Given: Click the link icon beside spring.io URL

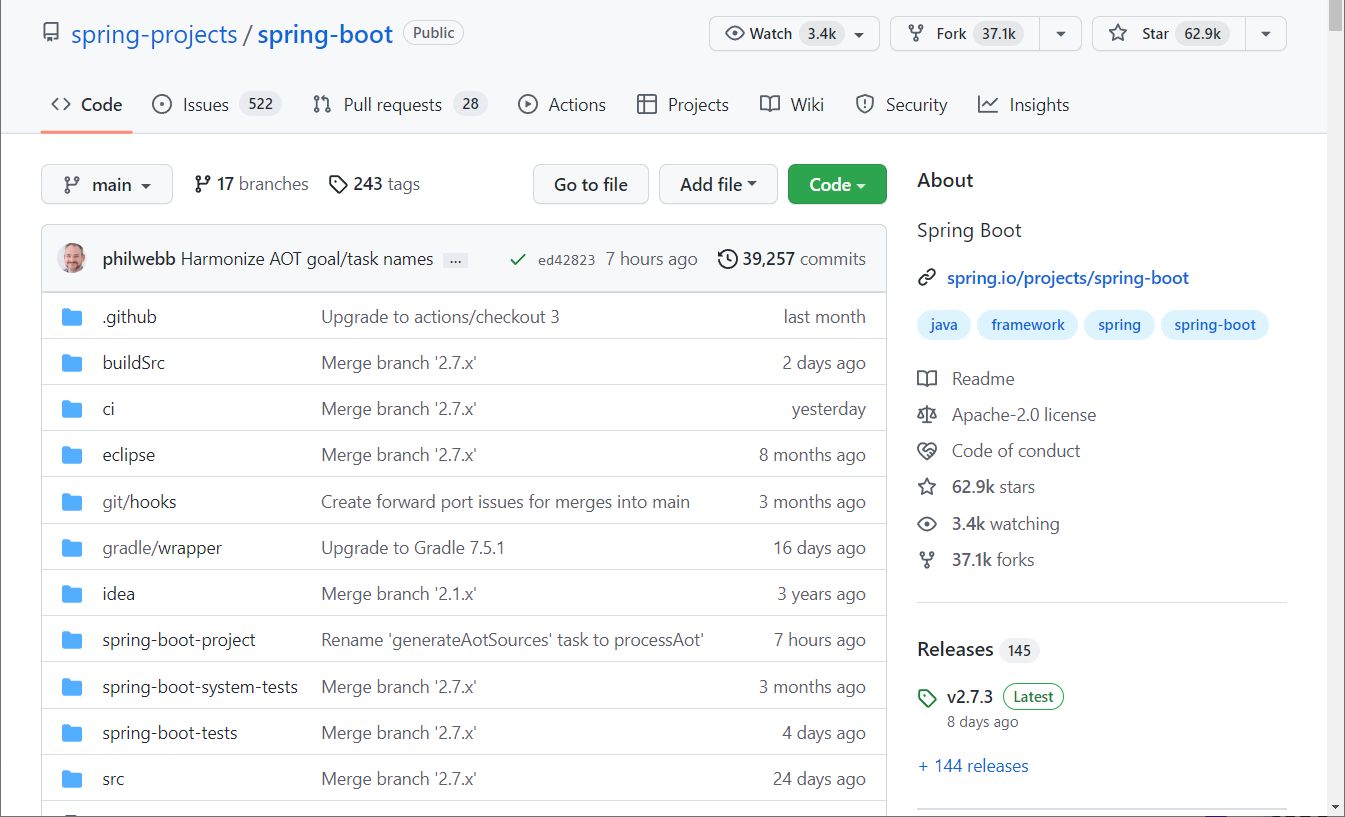Looking at the screenshot, I should click(x=928, y=277).
